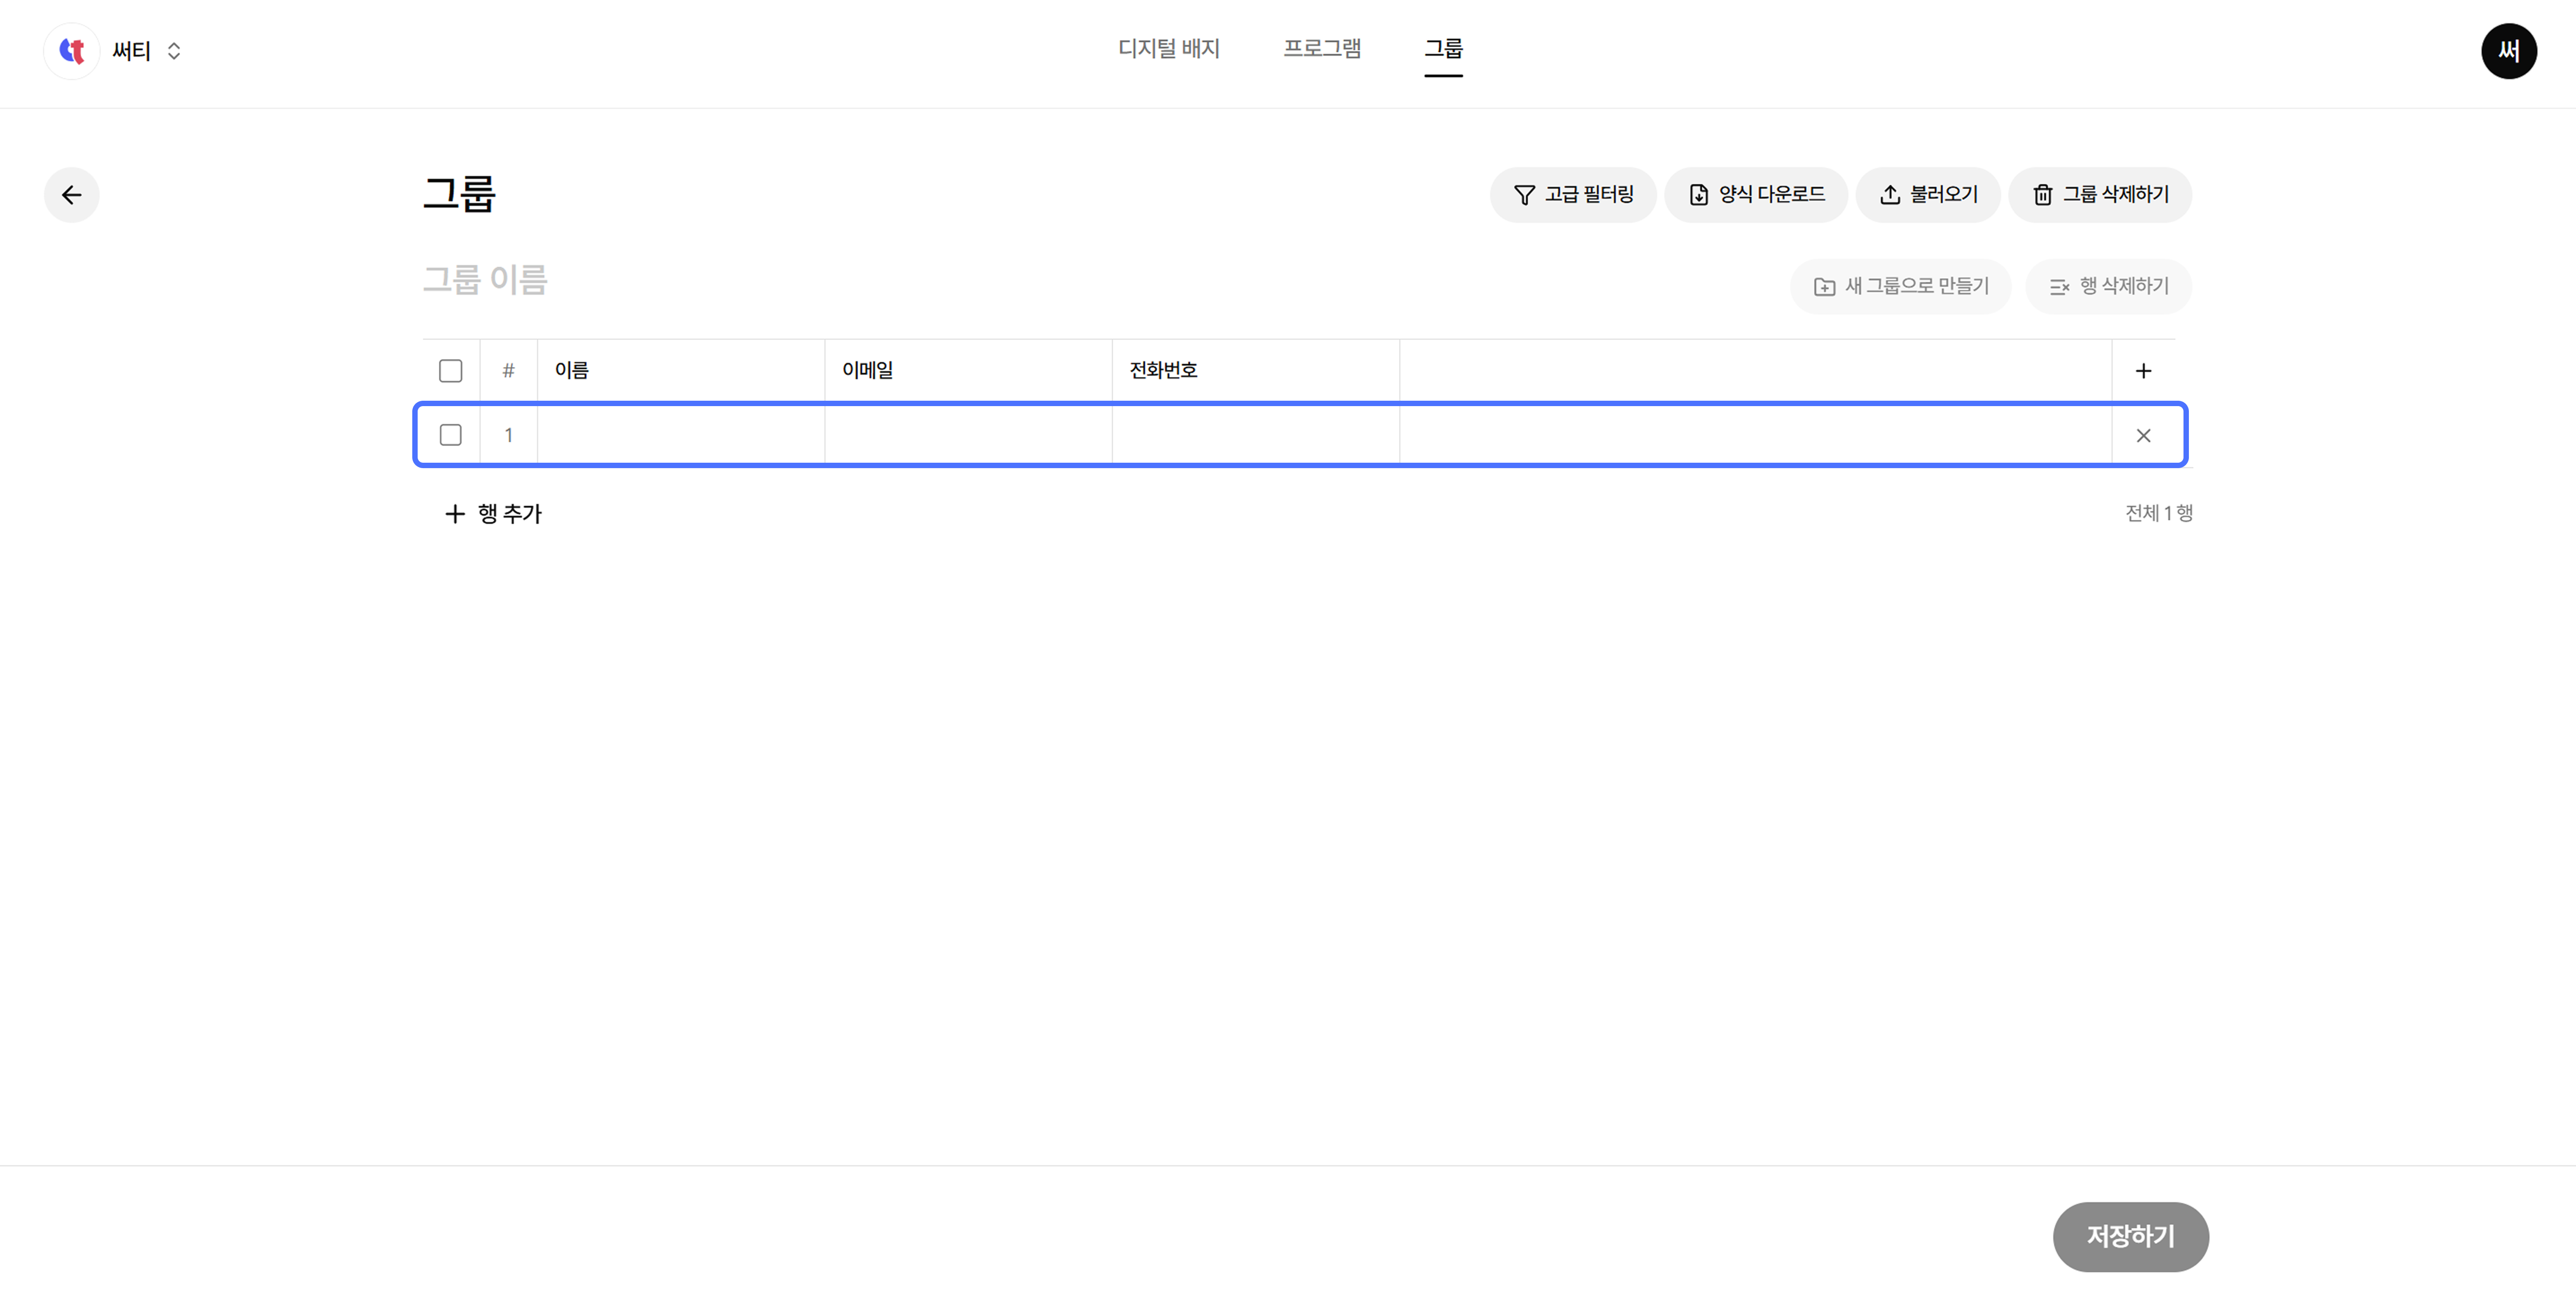Open the 써 profile avatar menu
2576x1301 pixels.
point(2508,51)
